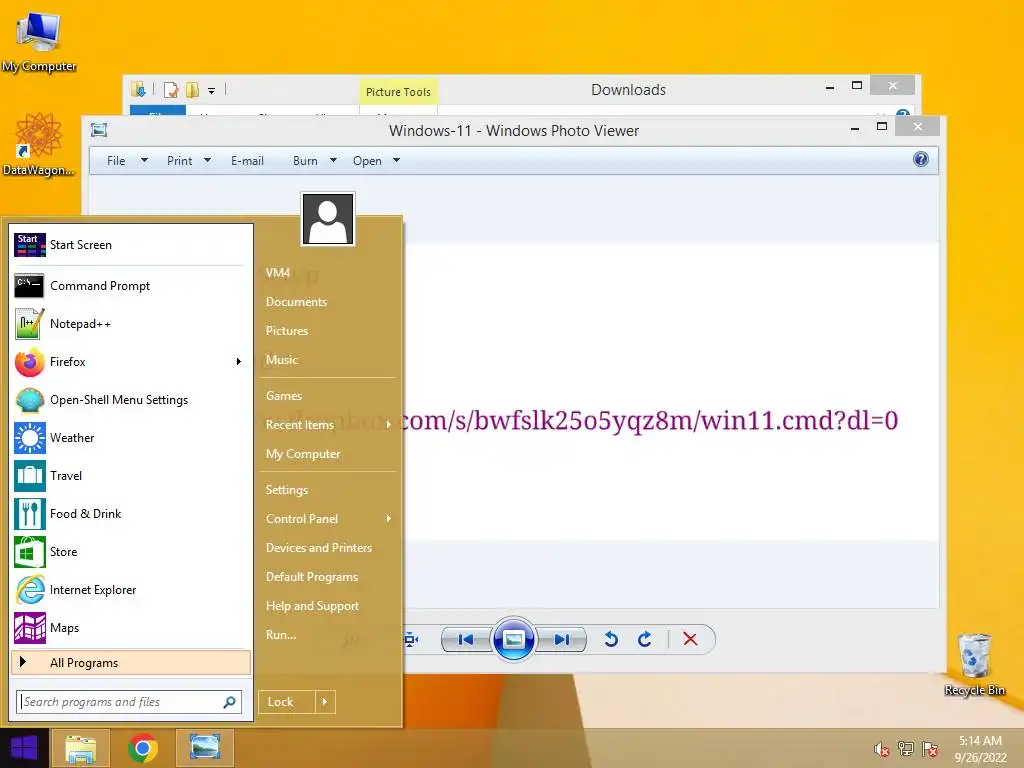The height and width of the screenshot is (768, 1024).
Task: Play slide show in Photo Viewer
Action: pyautogui.click(x=513, y=639)
